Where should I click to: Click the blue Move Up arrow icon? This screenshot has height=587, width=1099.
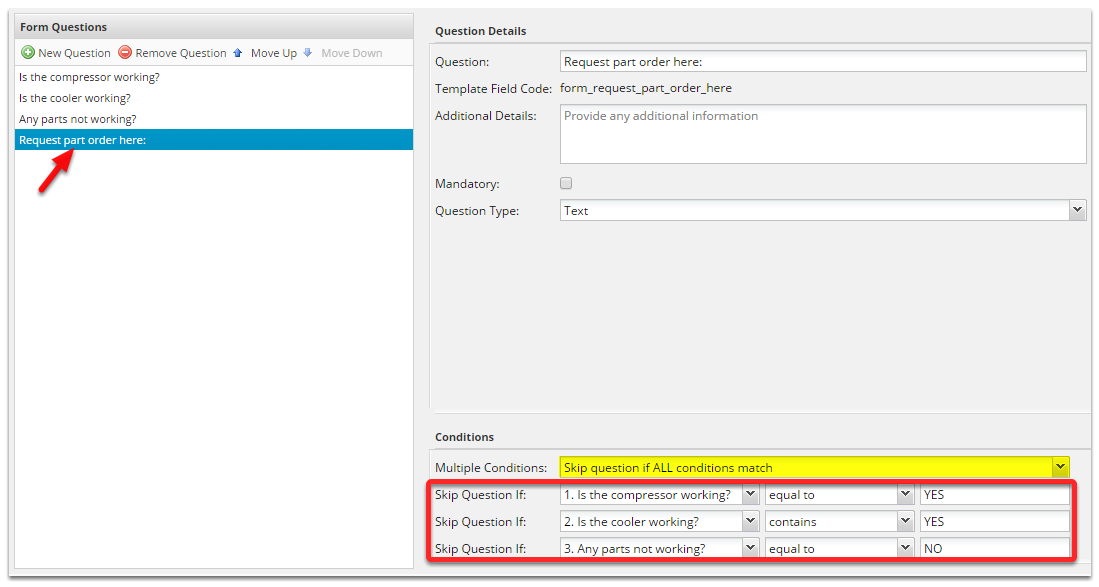(238, 52)
